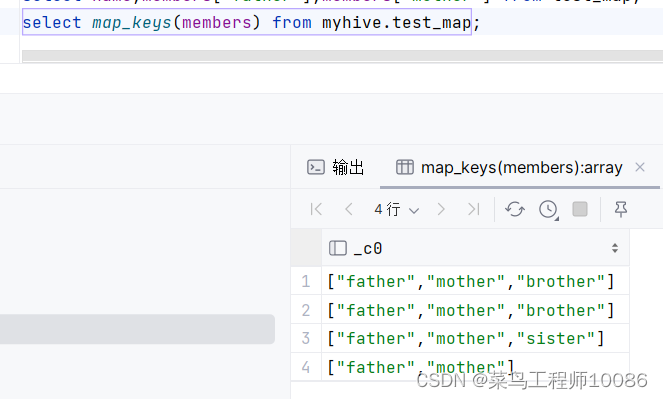
Task: Click the editor horizontal scrollbar
Action: point(342,56)
